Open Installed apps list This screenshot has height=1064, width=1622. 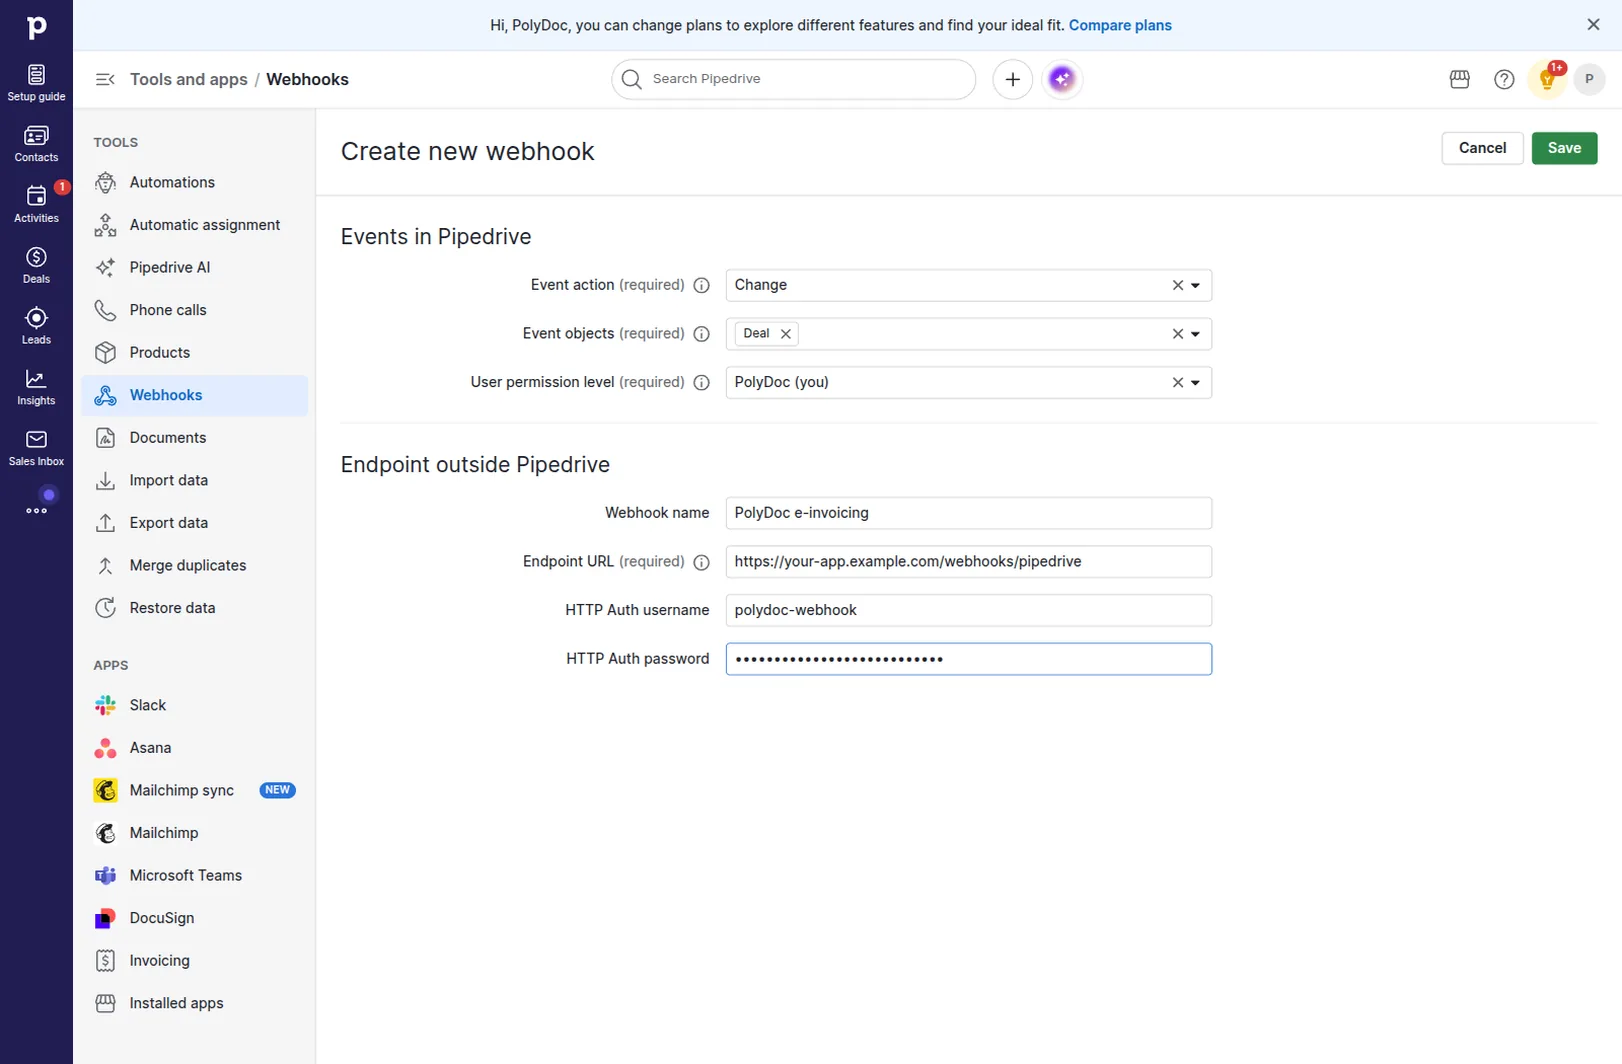pyautogui.click(x=195, y=1003)
